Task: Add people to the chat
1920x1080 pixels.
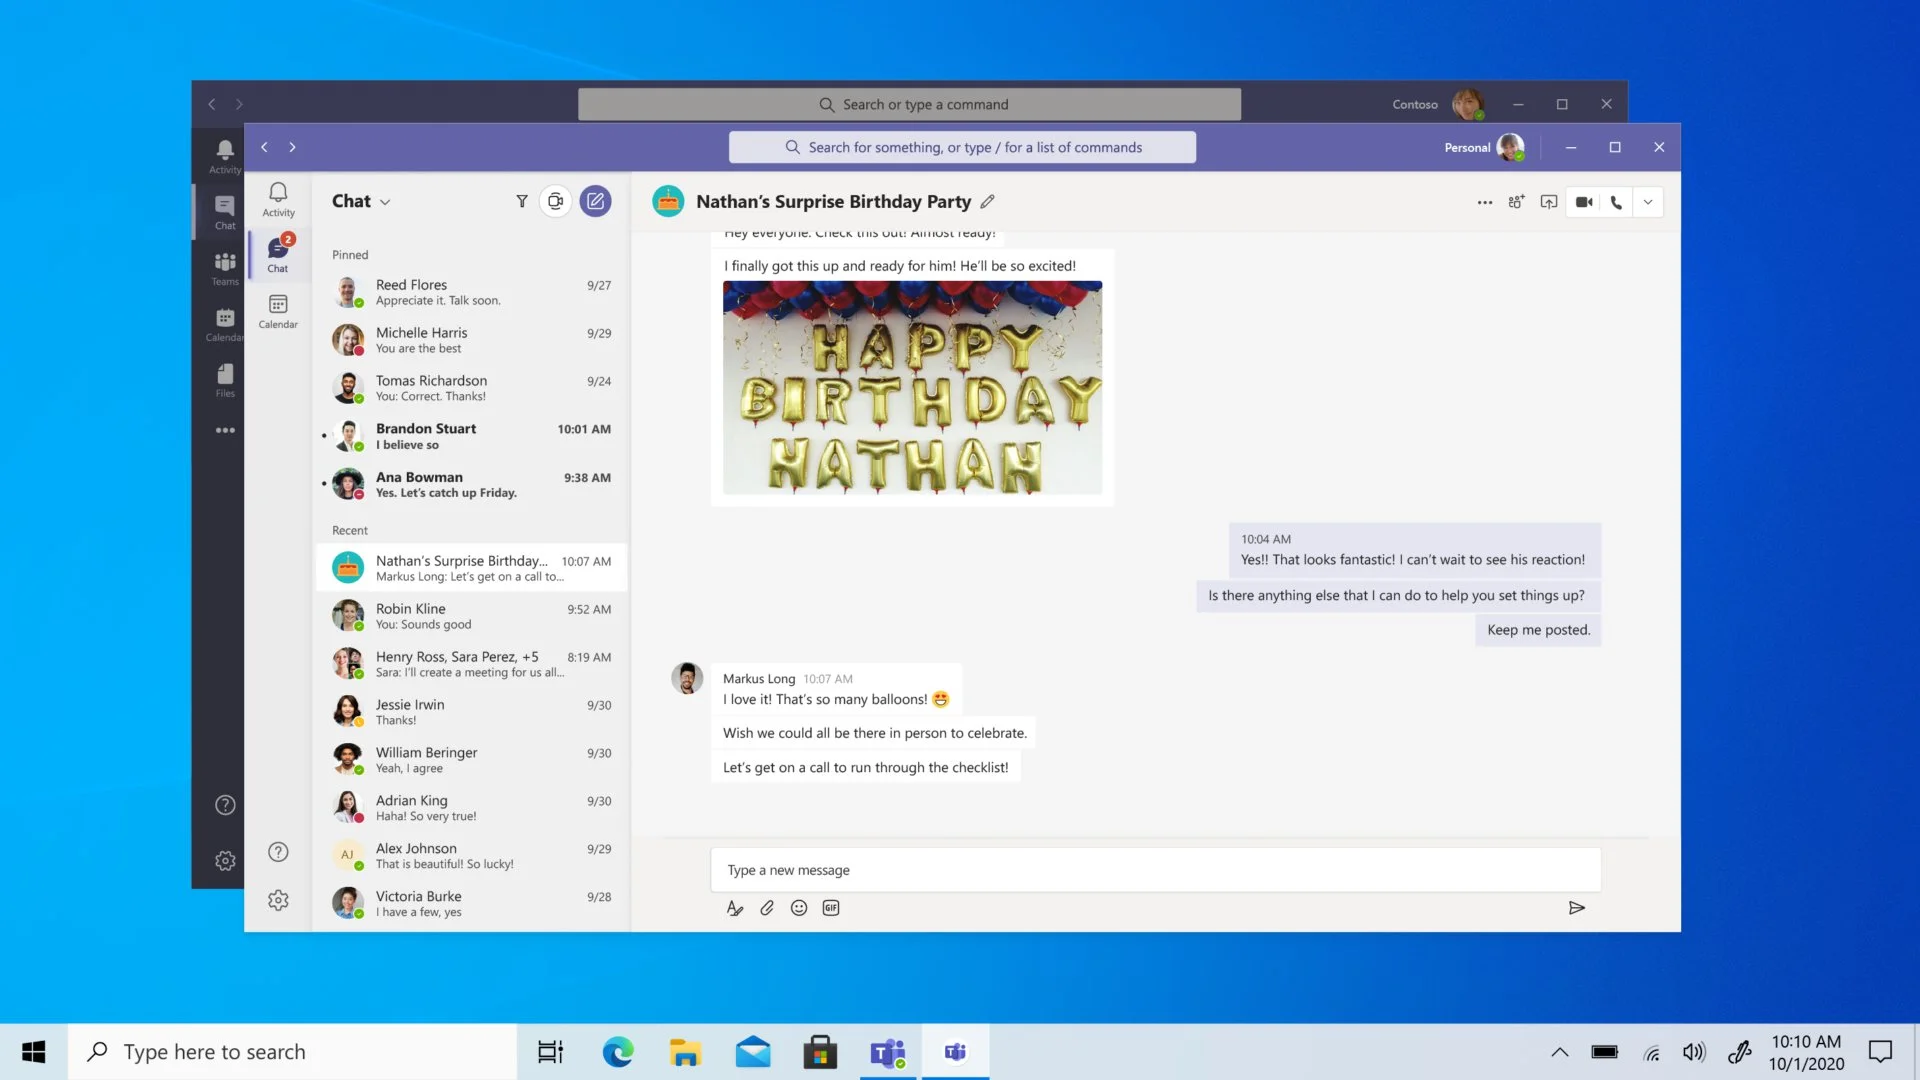Action: [1516, 201]
